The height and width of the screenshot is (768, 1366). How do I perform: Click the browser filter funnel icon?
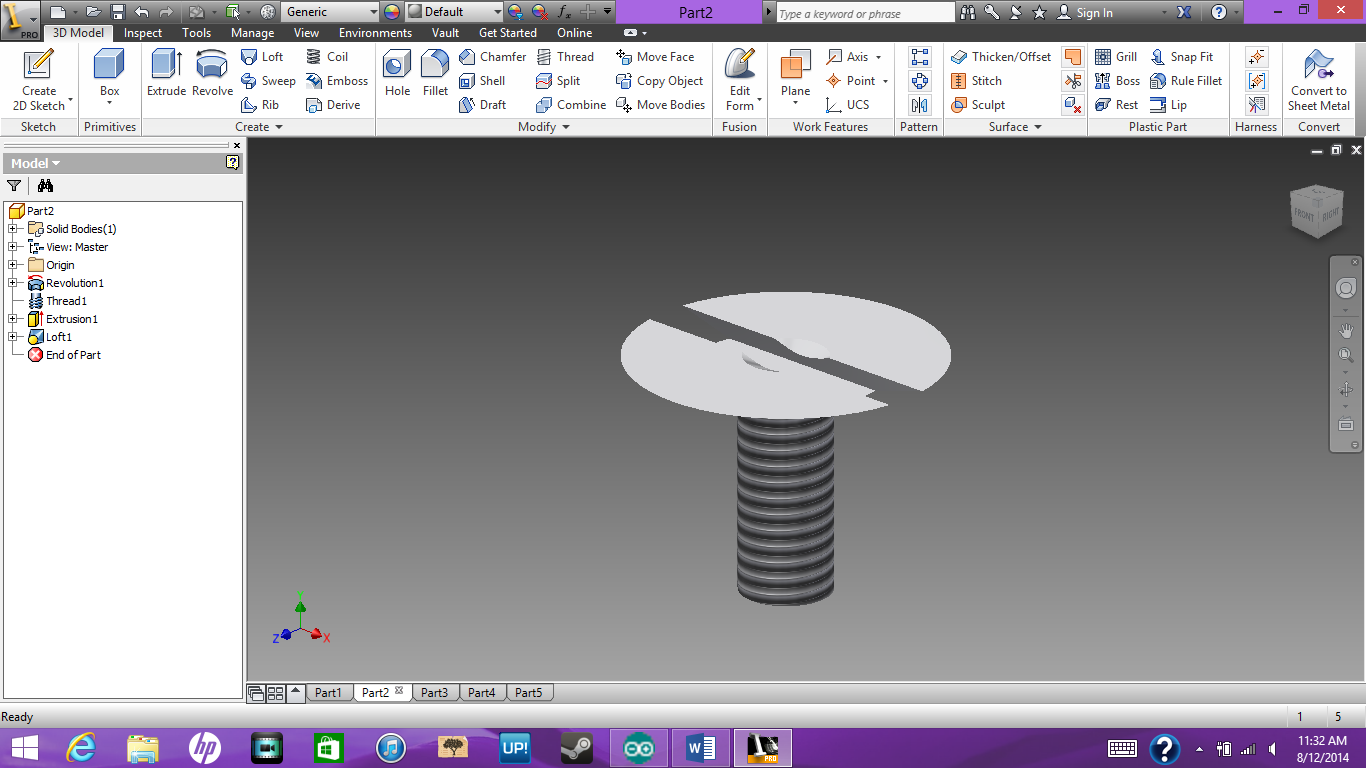[x=14, y=185]
